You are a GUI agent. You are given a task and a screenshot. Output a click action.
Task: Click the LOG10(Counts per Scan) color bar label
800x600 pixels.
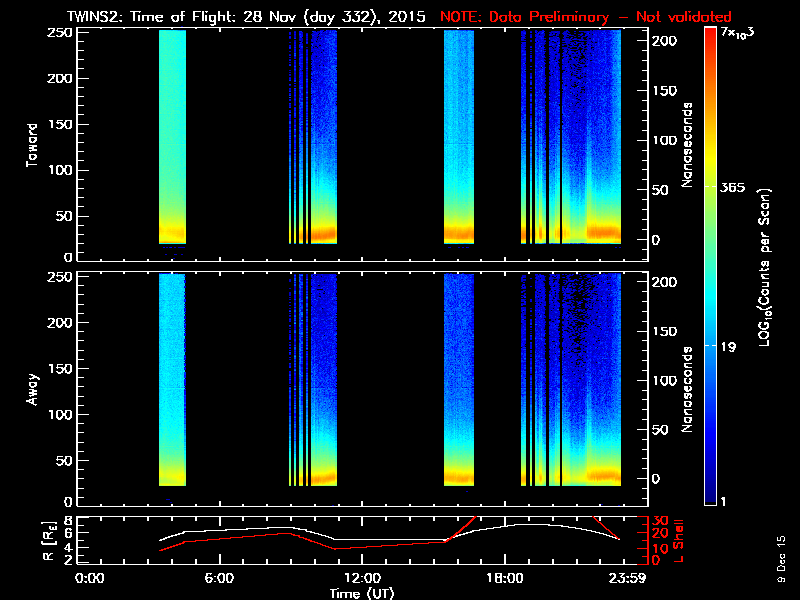click(x=764, y=267)
